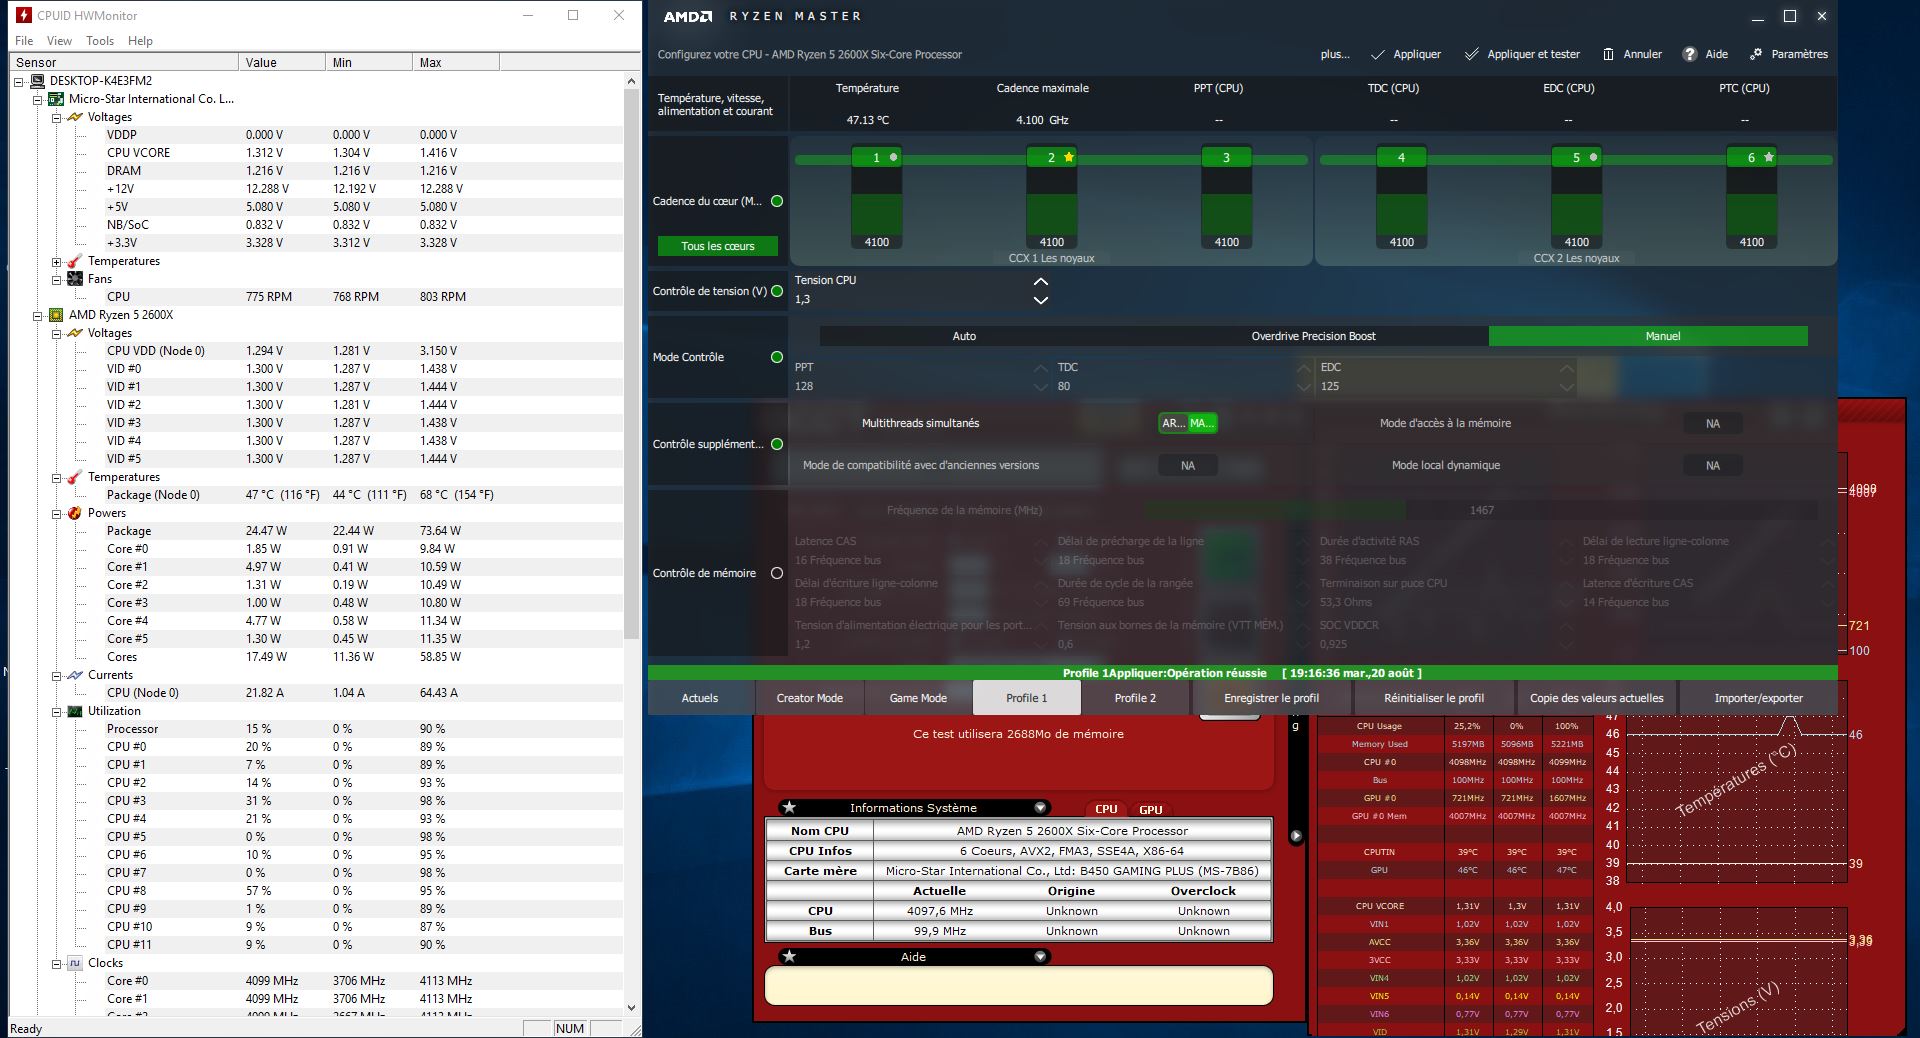The height and width of the screenshot is (1038, 1920).
Task: Select the Auto control mode
Action: pyautogui.click(x=964, y=336)
